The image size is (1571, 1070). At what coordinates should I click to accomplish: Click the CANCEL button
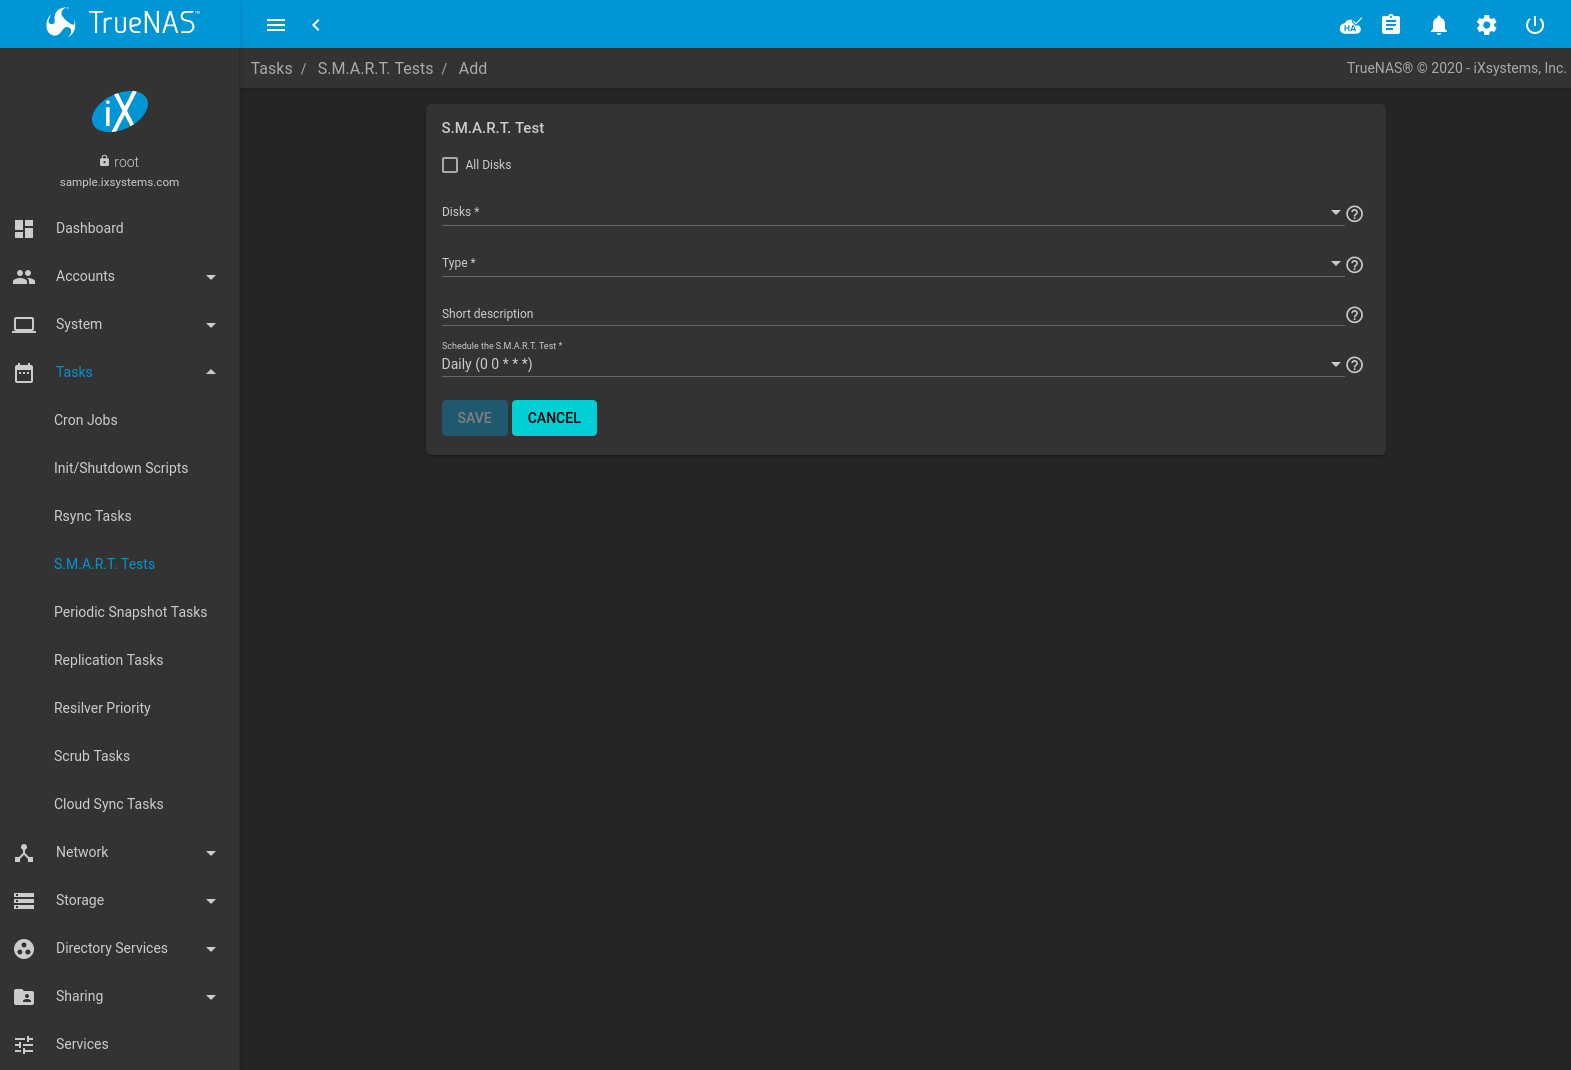click(x=554, y=418)
